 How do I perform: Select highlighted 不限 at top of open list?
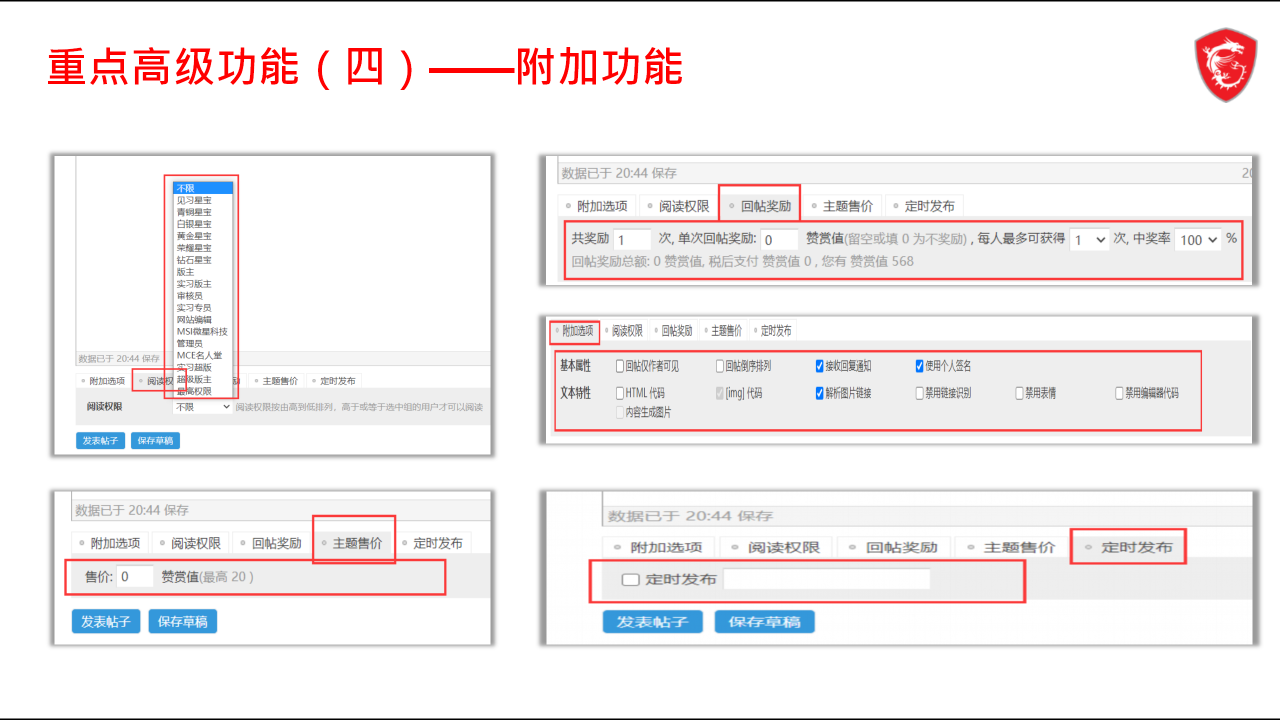(x=203, y=188)
